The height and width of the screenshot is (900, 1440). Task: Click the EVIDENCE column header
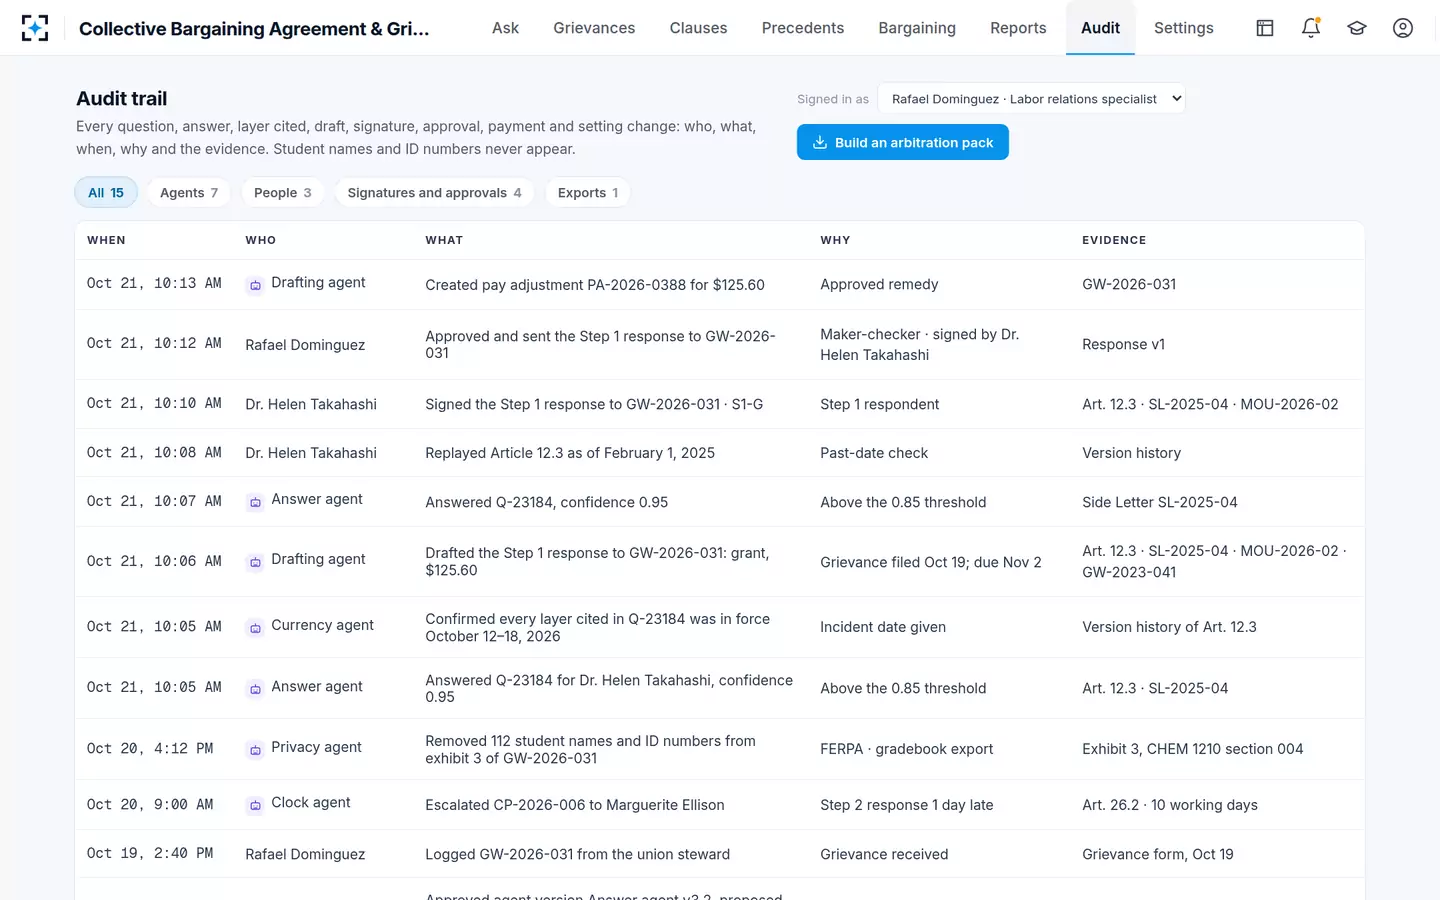[x=1114, y=240]
